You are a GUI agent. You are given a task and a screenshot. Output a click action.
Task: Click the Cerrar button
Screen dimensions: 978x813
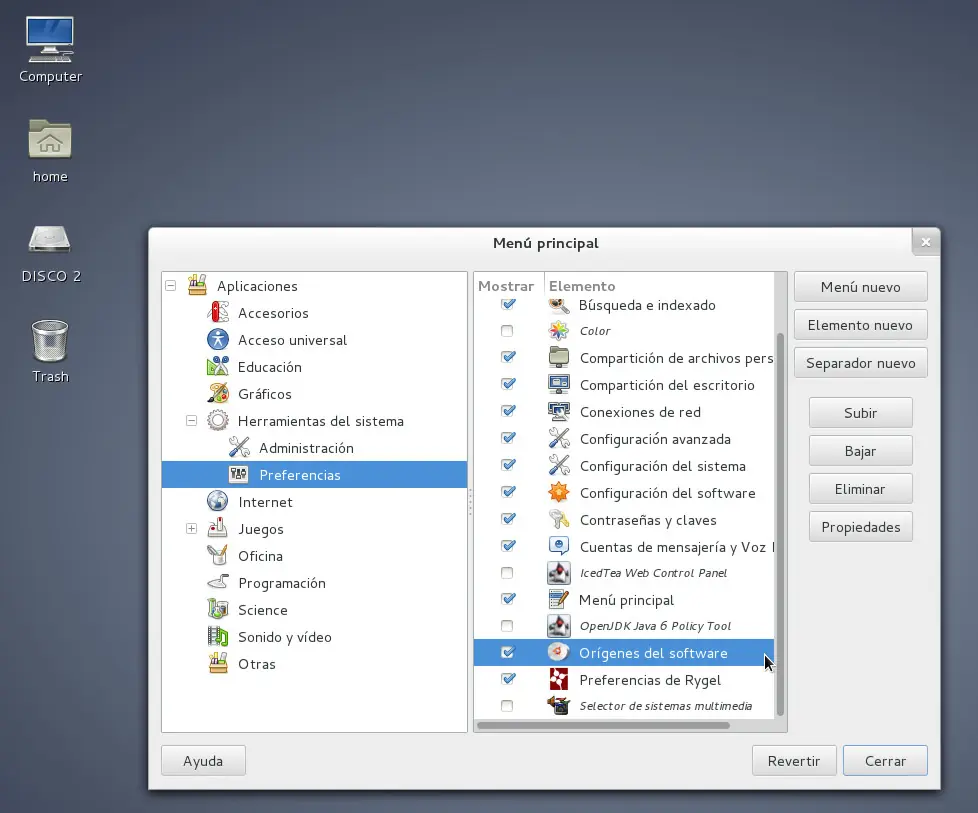click(x=885, y=761)
